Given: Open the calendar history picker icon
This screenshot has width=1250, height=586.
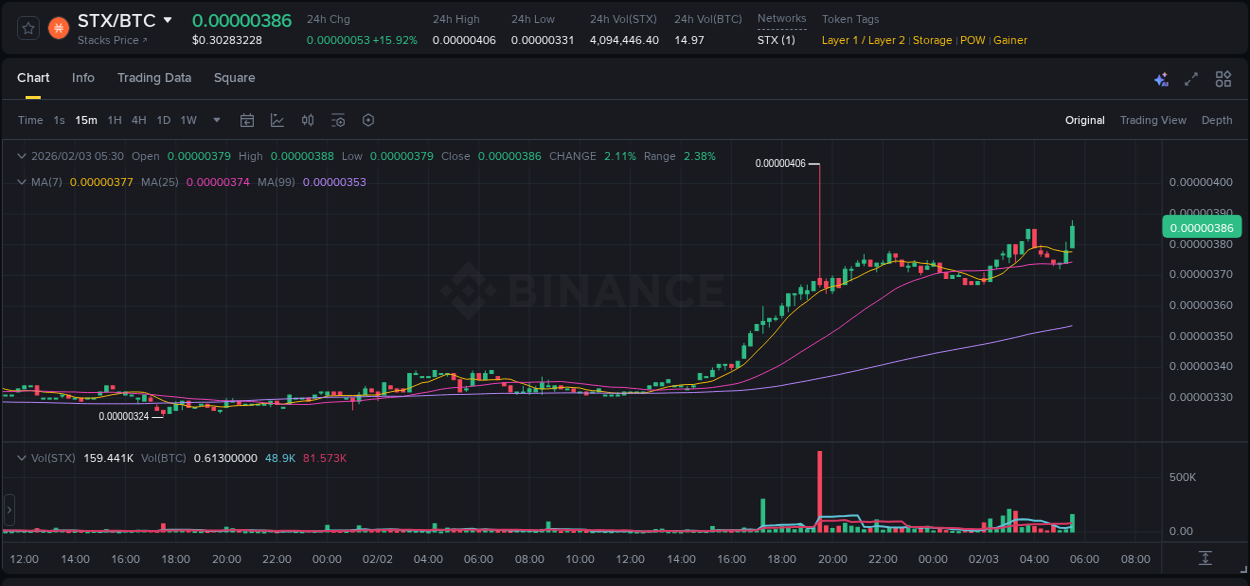Looking at the screenshot, I should 247,120.
